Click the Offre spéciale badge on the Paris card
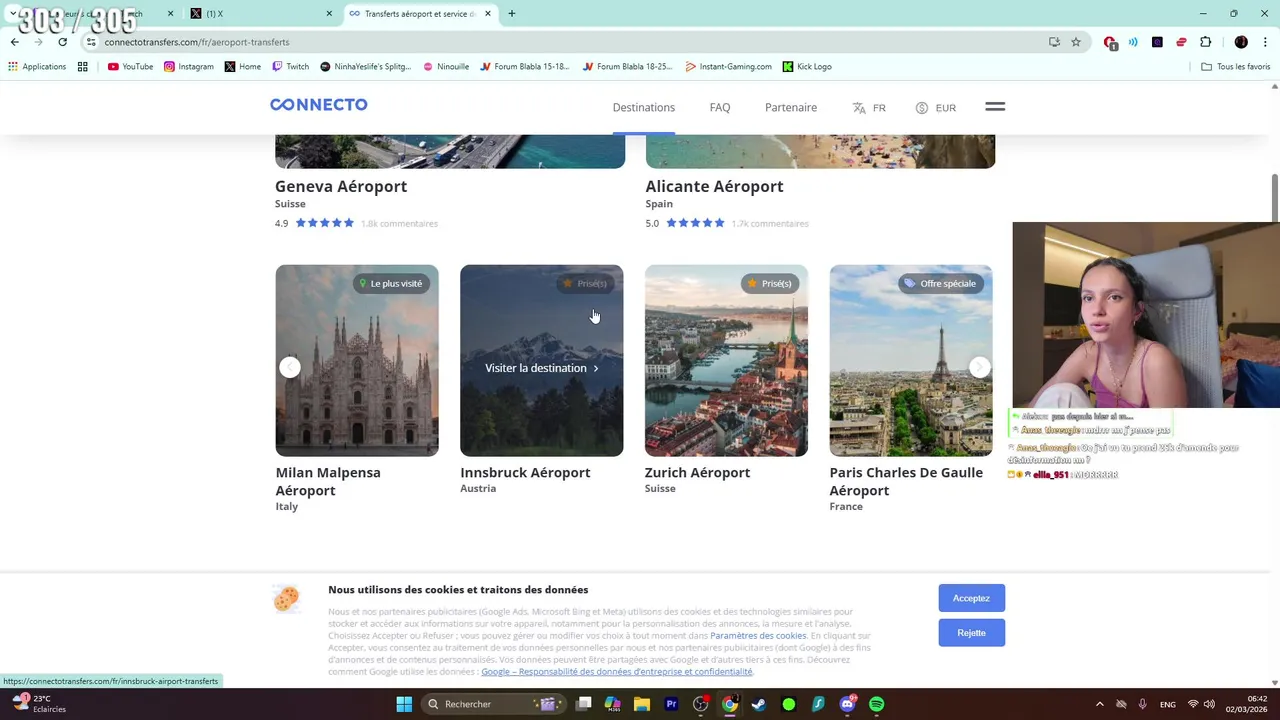The width and height of the screenshot is (1280, 720). (940, 284)
